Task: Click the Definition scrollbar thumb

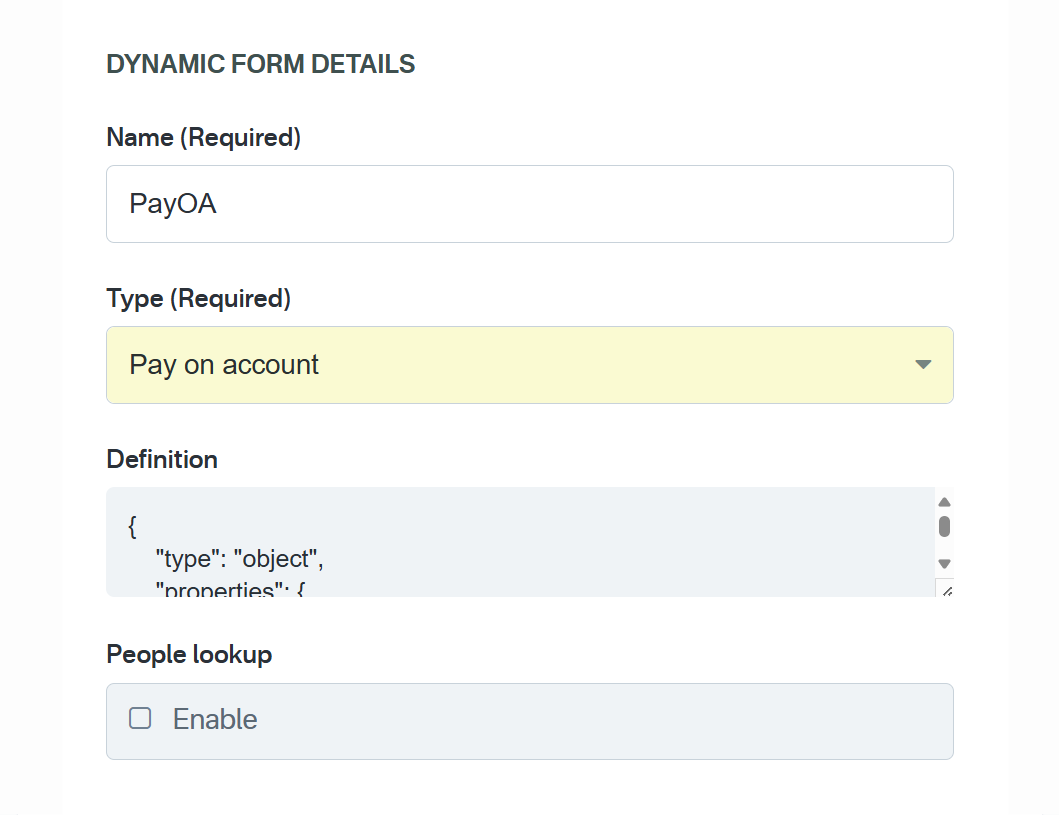Action: coord(944,527)
